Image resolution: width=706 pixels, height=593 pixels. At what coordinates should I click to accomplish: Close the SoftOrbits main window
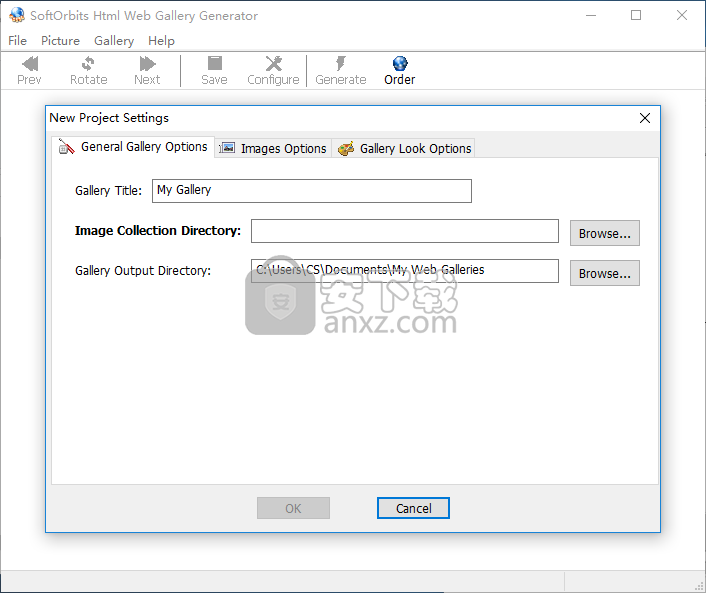pos(682,15)
